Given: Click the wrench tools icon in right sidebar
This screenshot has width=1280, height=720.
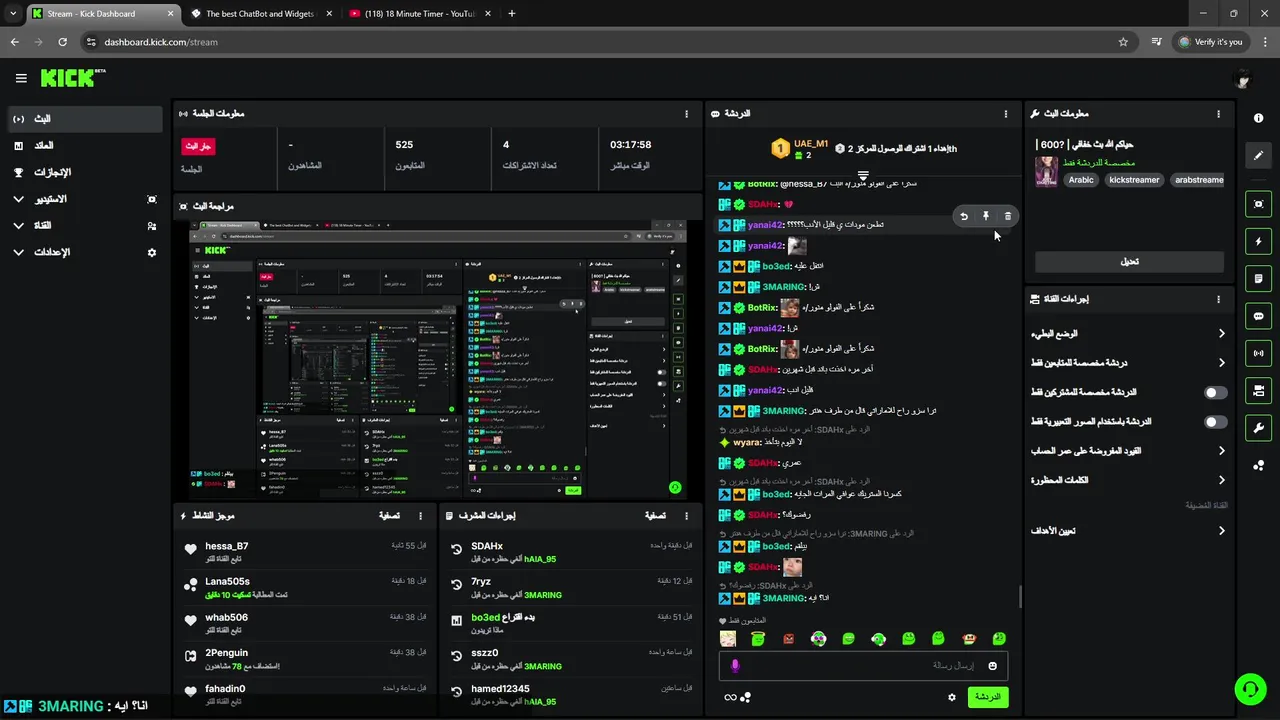Looking at the screenshot, I should click(x=1258, y=428).
